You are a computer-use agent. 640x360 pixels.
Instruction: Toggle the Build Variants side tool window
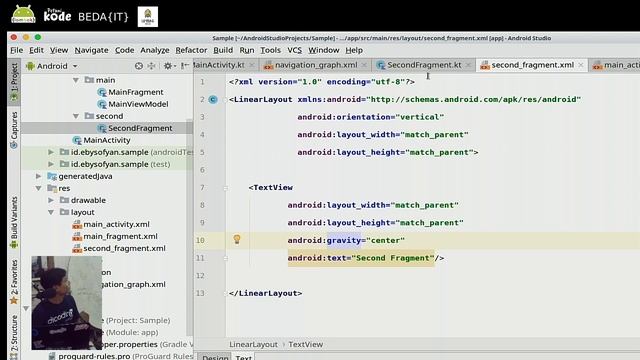pyautogui.click(x=14, y=222)
